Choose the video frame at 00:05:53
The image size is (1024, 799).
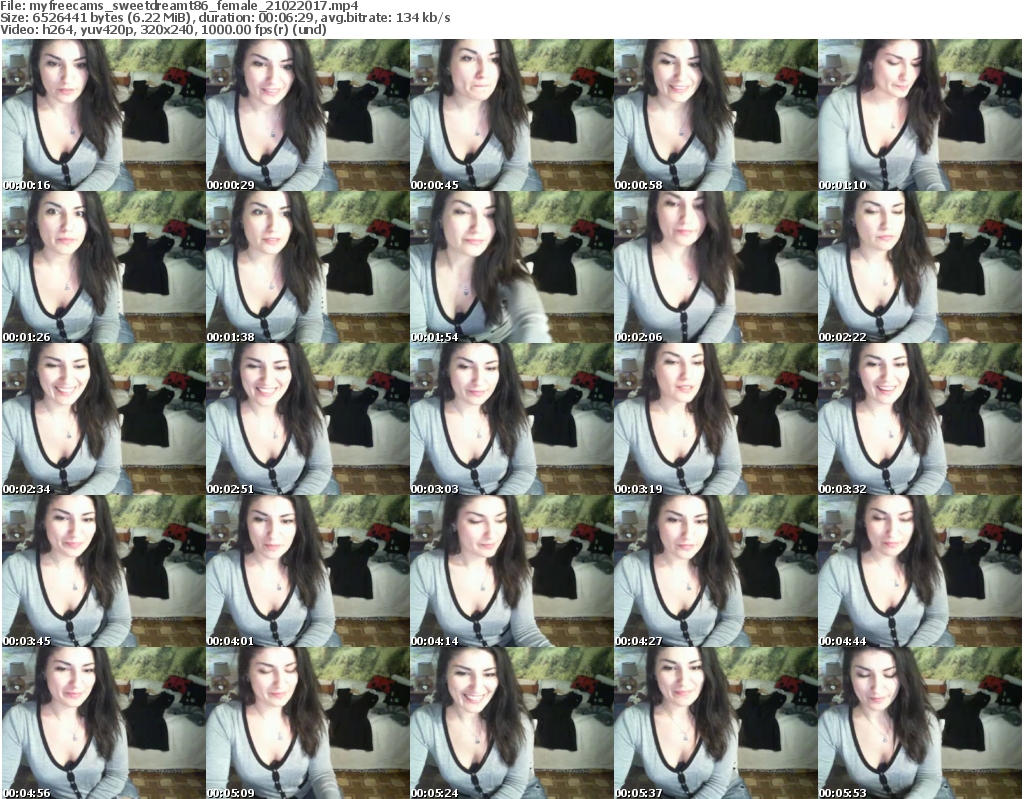click(x=920, y=723)
